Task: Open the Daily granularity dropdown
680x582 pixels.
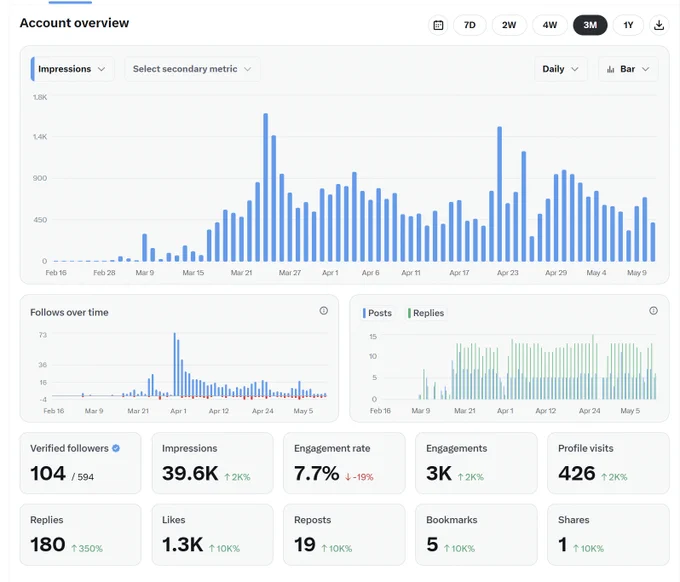Action: 560,69
